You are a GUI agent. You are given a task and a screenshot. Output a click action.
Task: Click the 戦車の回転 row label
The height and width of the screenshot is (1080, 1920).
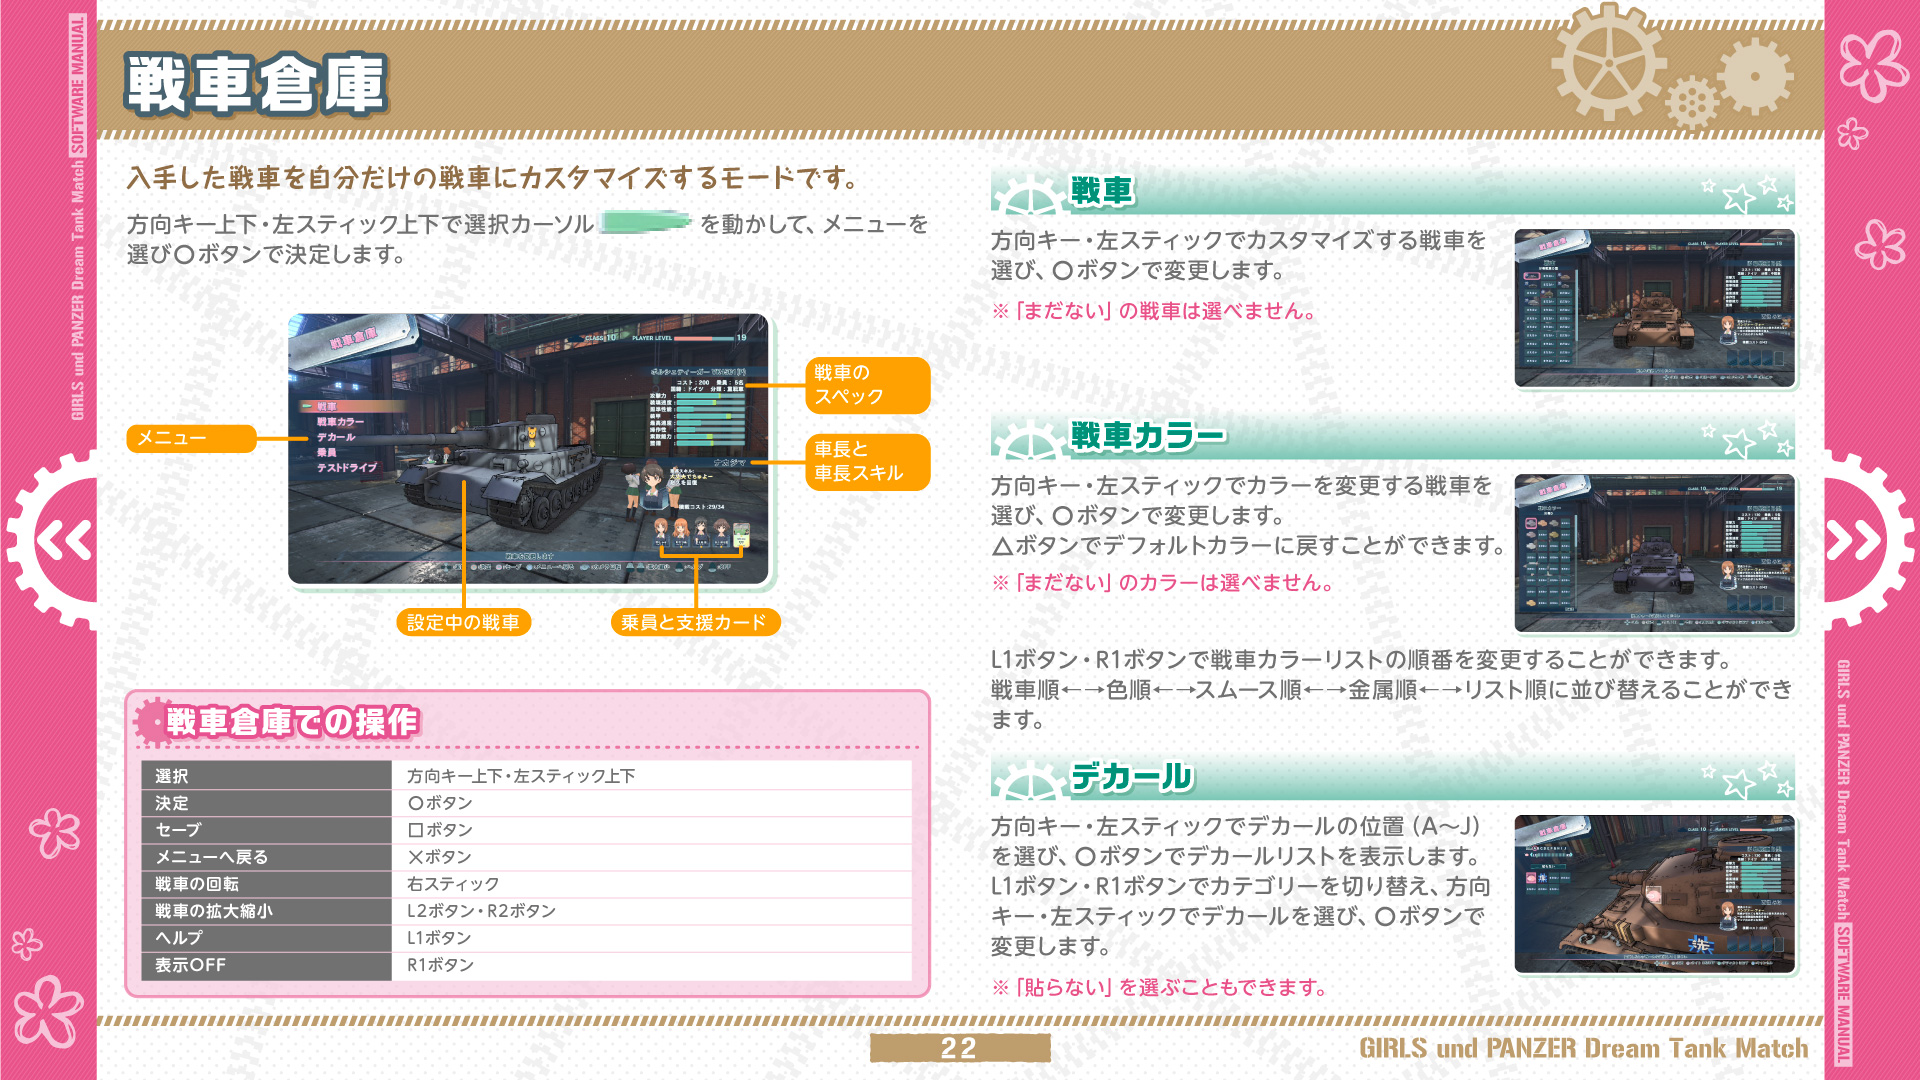pyautogui.click(x=266, y=884)
